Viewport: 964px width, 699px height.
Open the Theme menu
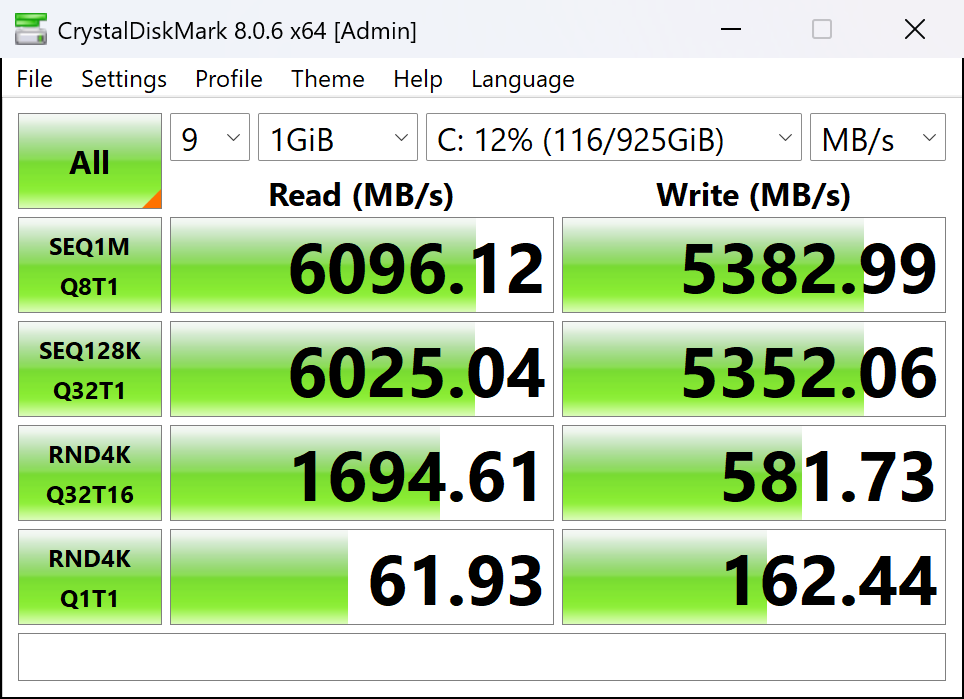(328, 79)
